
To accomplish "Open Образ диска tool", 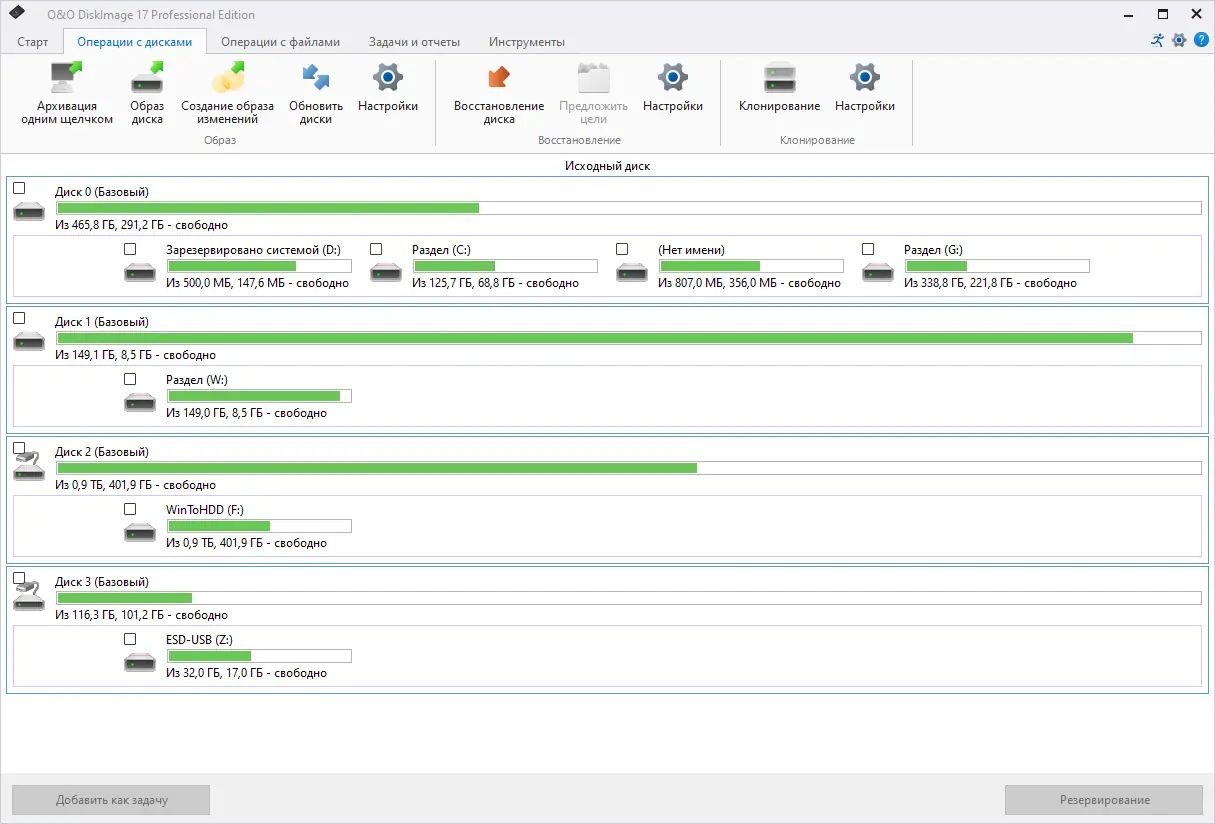I will pos(147,94).
